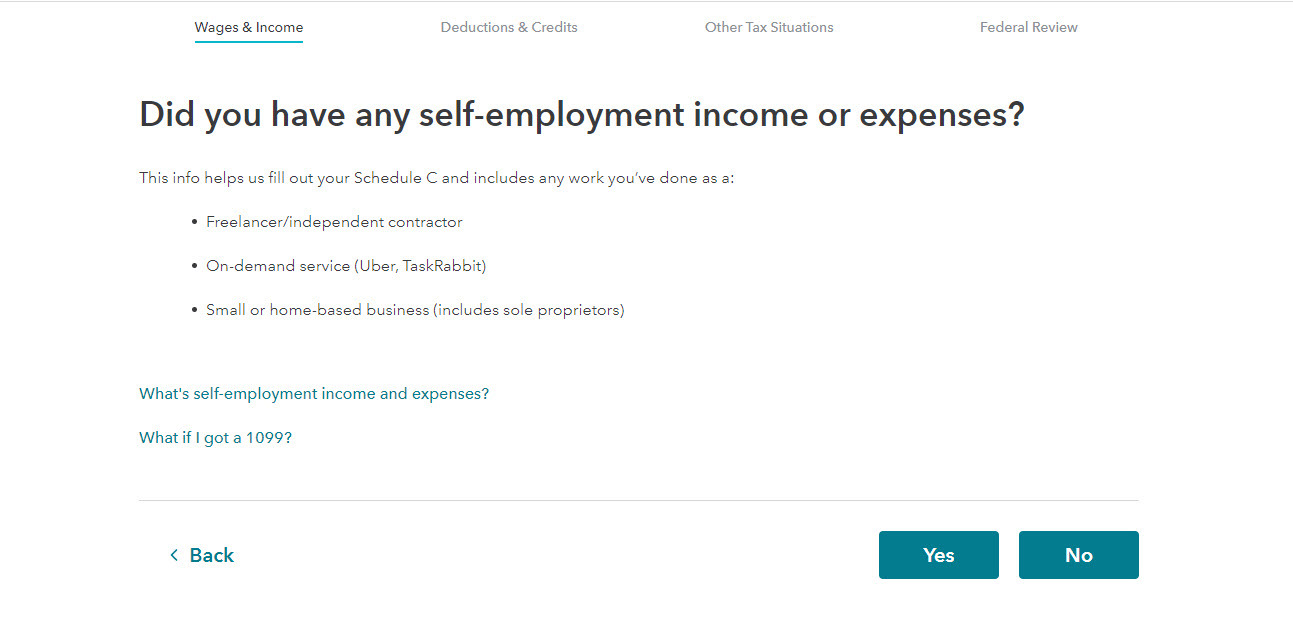Click the Freelancer/independent contractor bullet item

(x=334, y=222)
